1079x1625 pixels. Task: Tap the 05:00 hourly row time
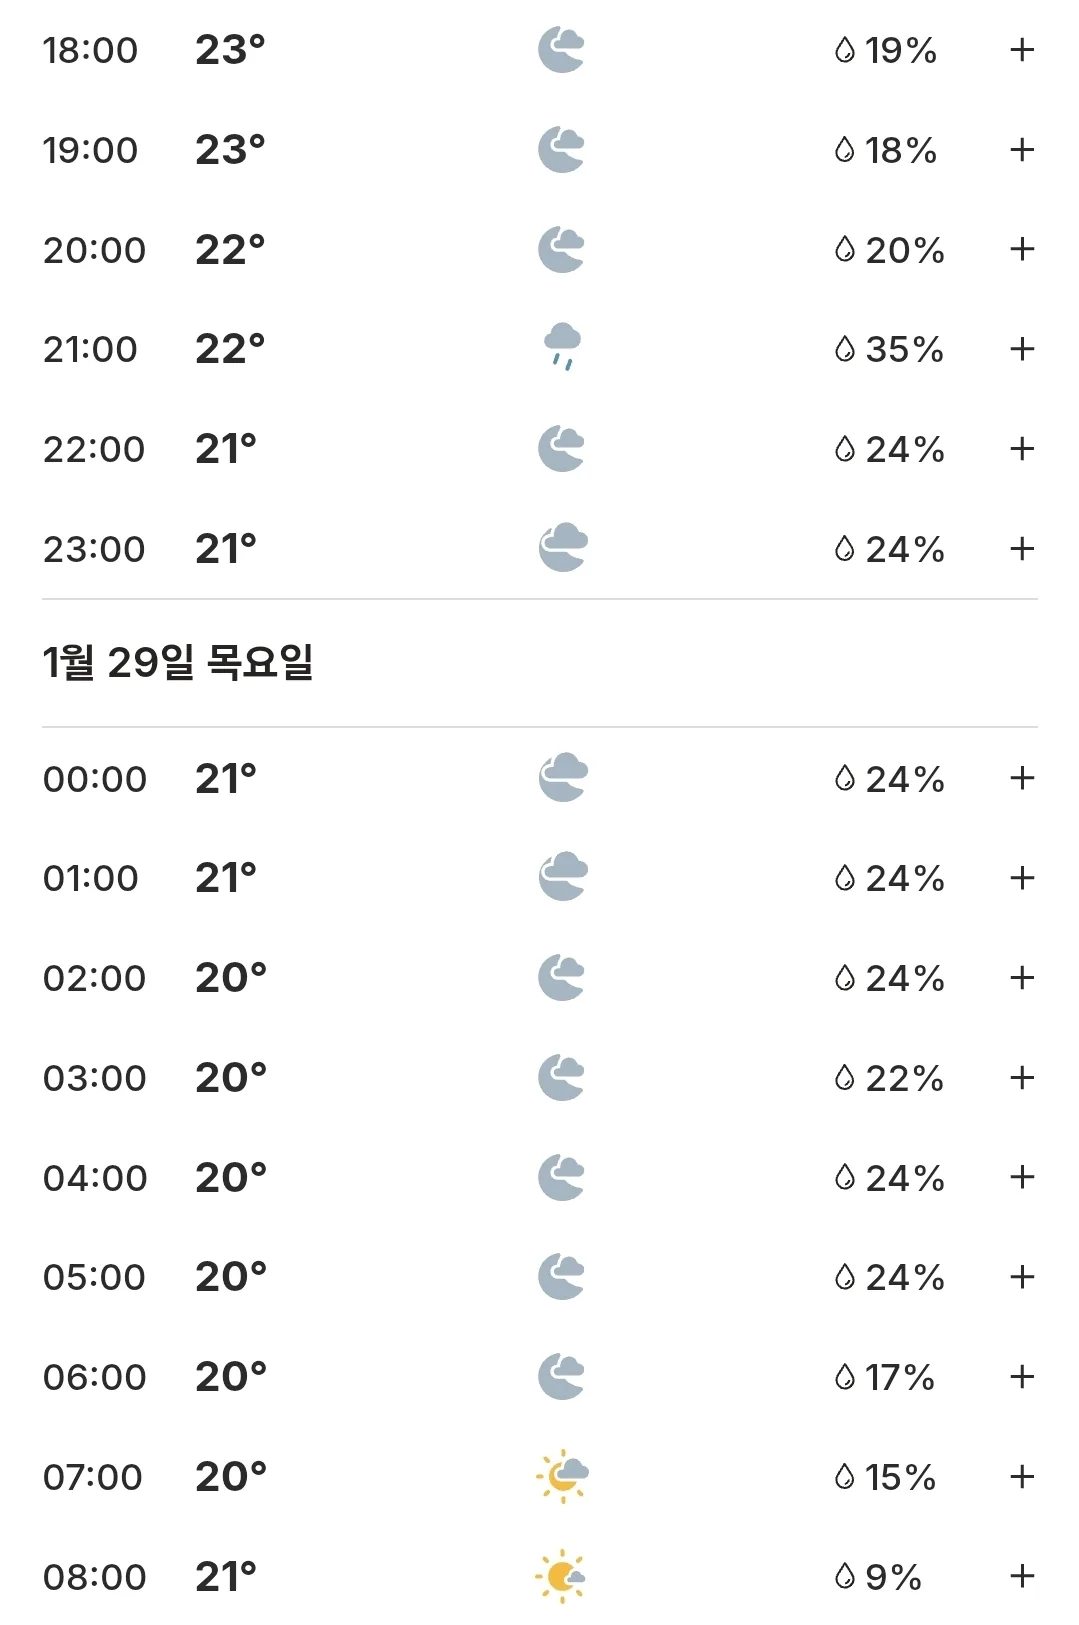point(94,1277)
